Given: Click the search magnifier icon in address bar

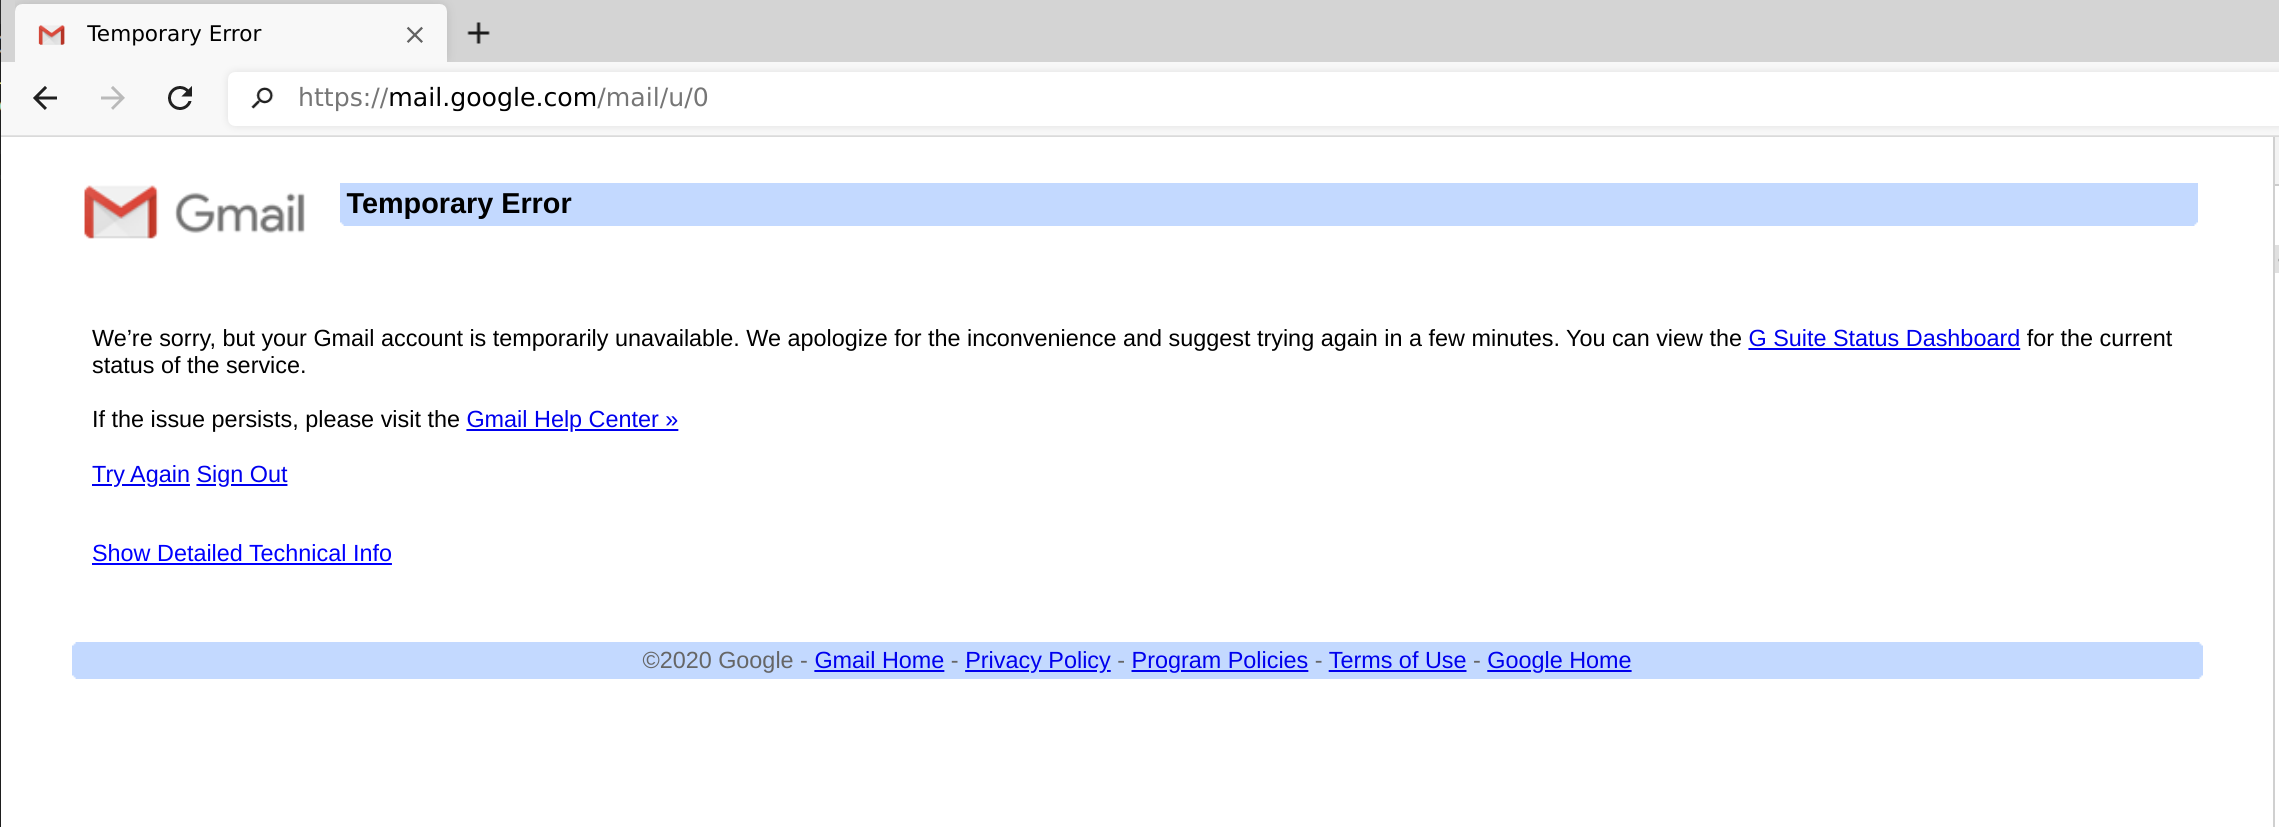Looking at the screenshot, I should 263,98.
